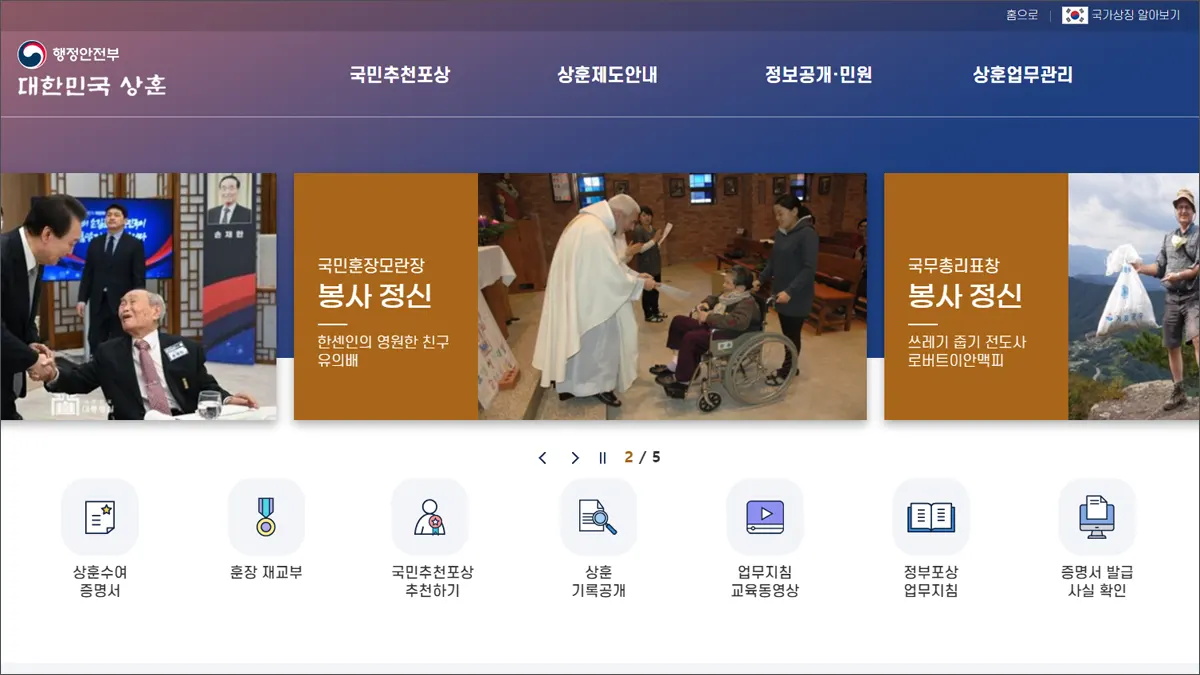Go back to the previous carousel slide

click(542, 457)
